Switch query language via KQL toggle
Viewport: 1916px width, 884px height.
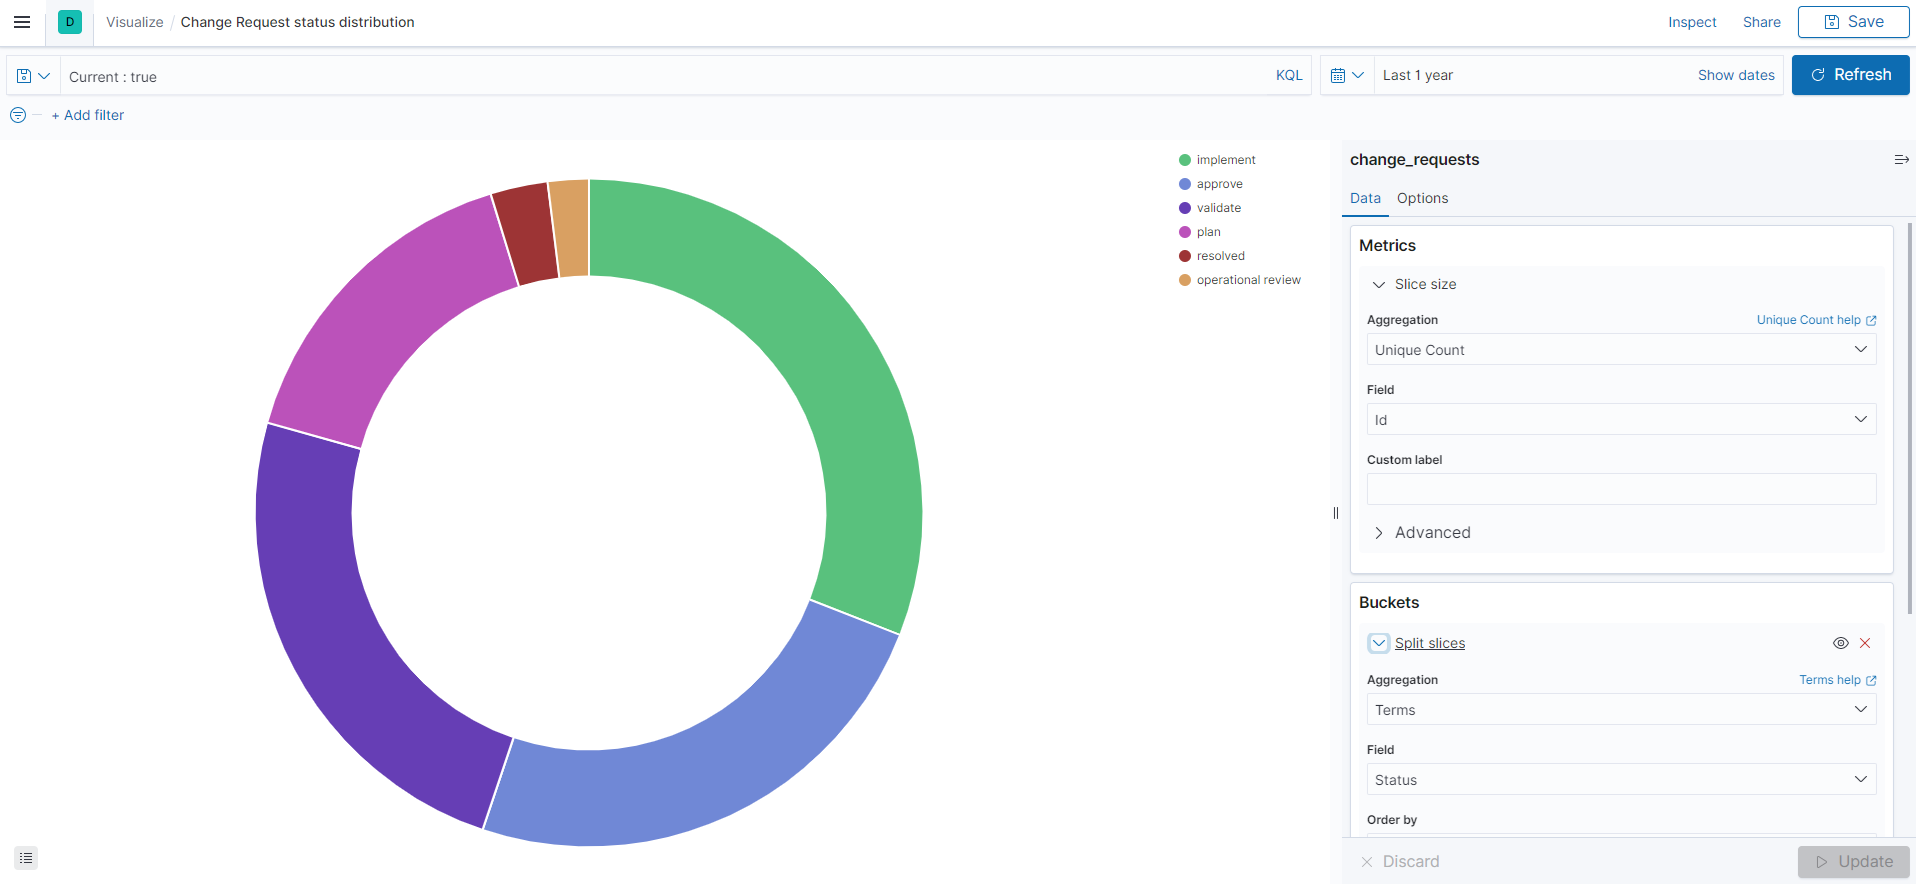pyautogui.click(x=1288, y=76)
